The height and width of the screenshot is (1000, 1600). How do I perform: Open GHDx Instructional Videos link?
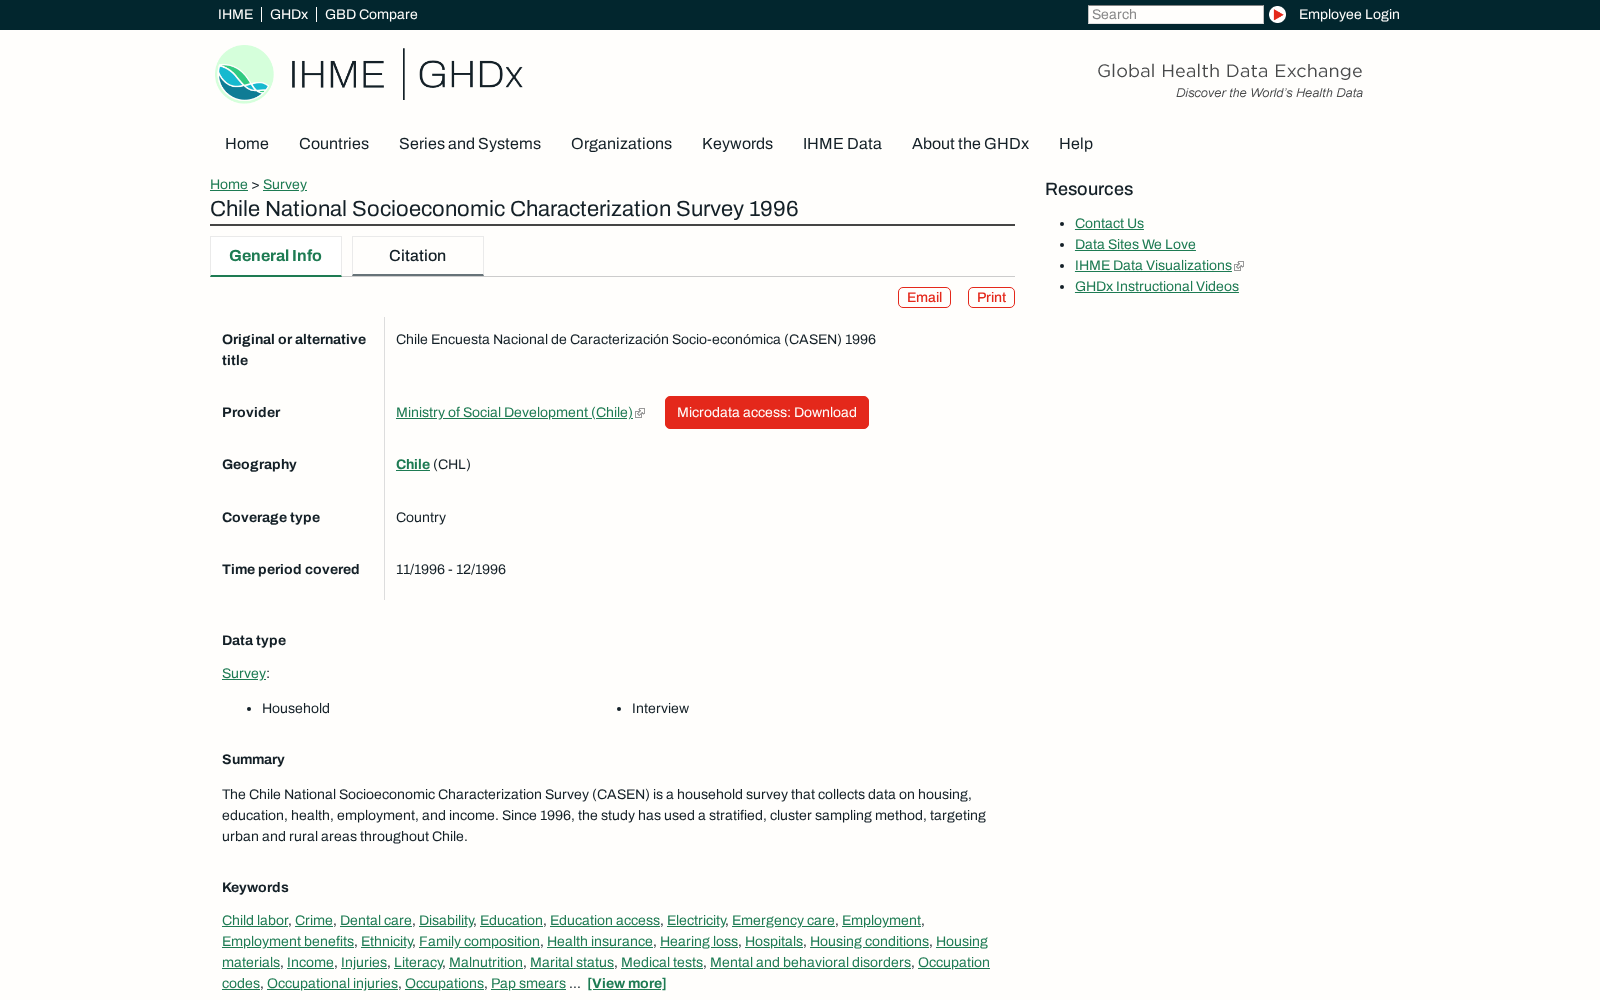point(1157,286)
